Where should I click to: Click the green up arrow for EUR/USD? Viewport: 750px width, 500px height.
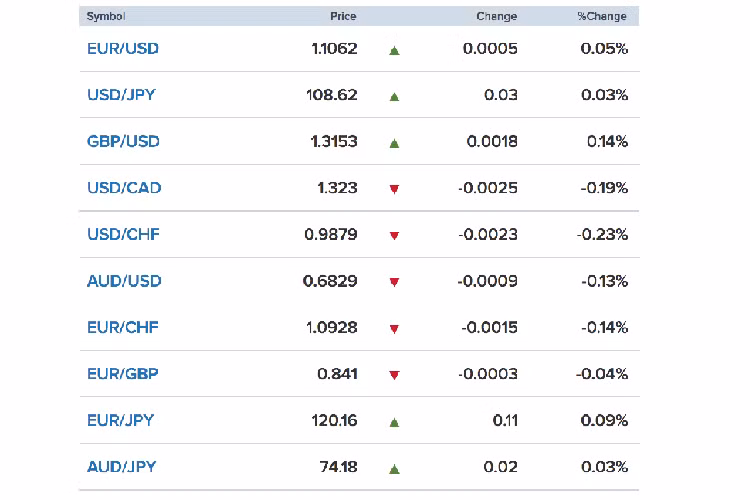coord(394,50)
